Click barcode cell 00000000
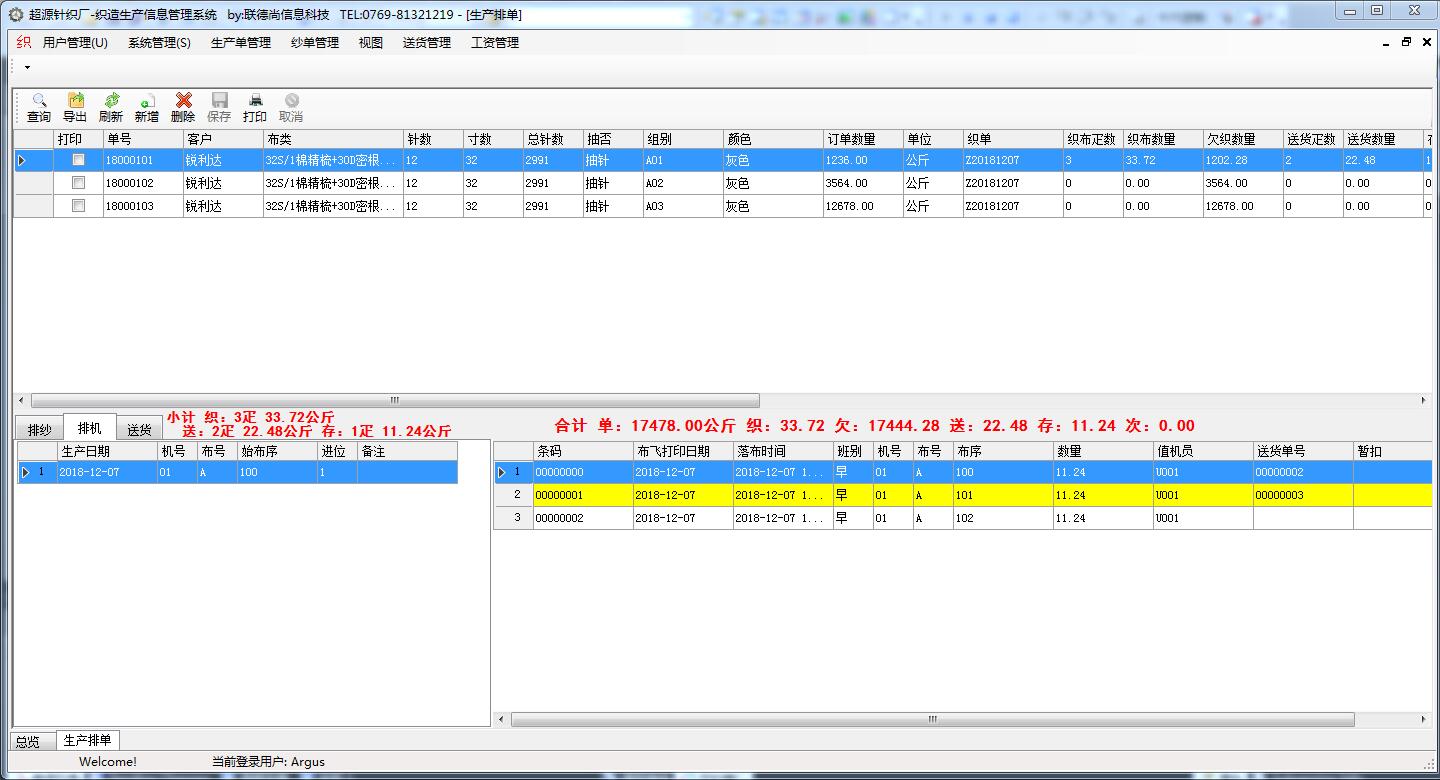1440x780 pixels. tap(583, 472)
